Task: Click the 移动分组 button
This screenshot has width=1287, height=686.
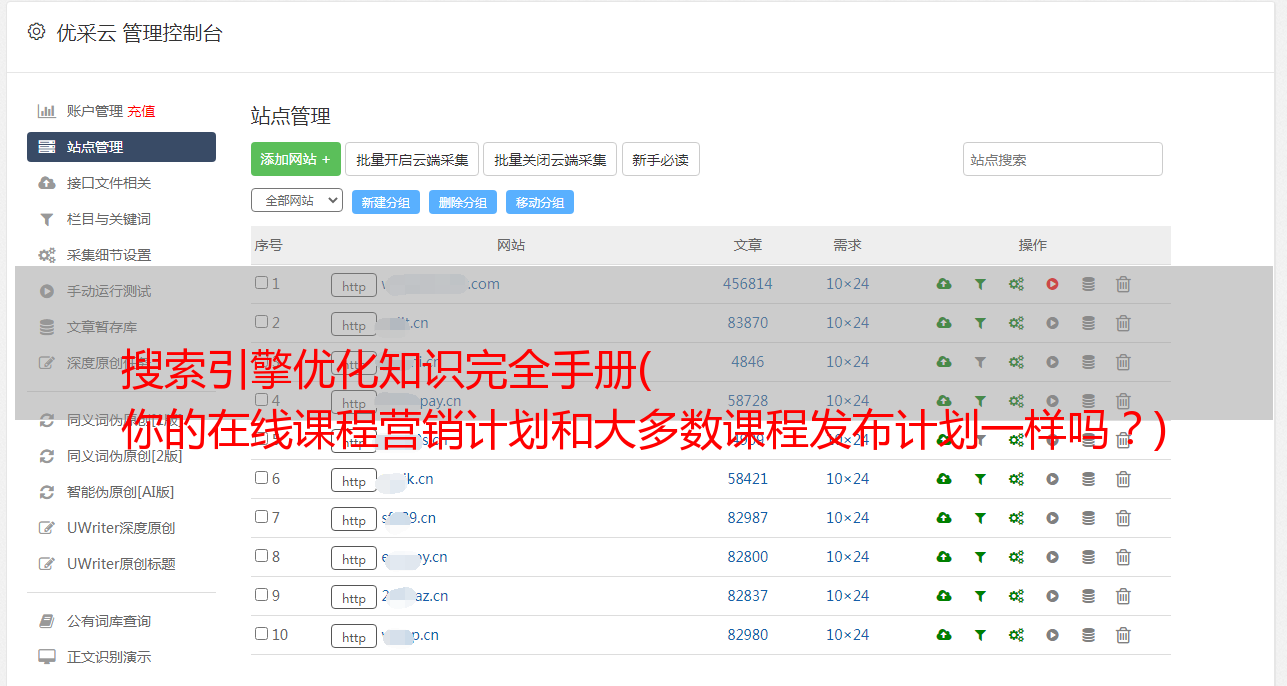Action: pyautogui.click(x=540, y=202)
